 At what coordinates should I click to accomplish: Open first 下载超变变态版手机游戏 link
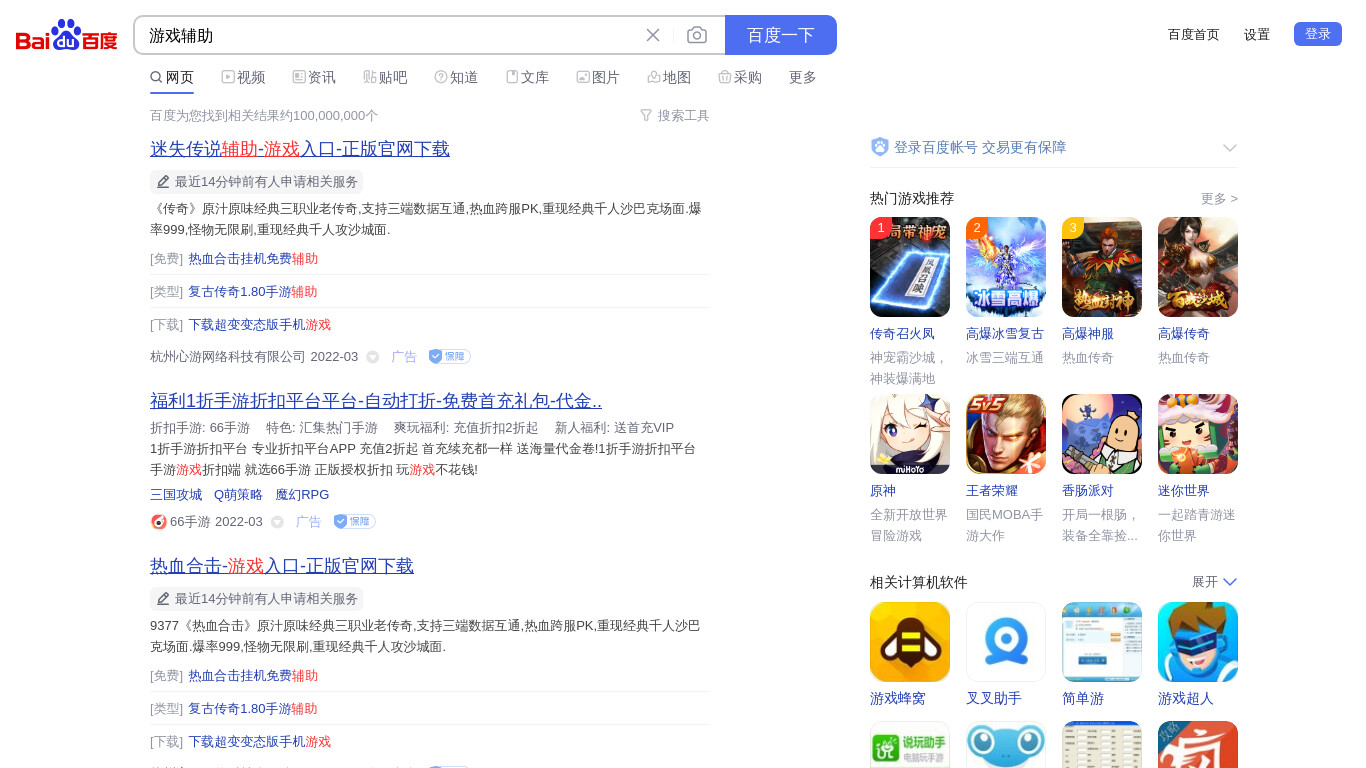(259, 324)
